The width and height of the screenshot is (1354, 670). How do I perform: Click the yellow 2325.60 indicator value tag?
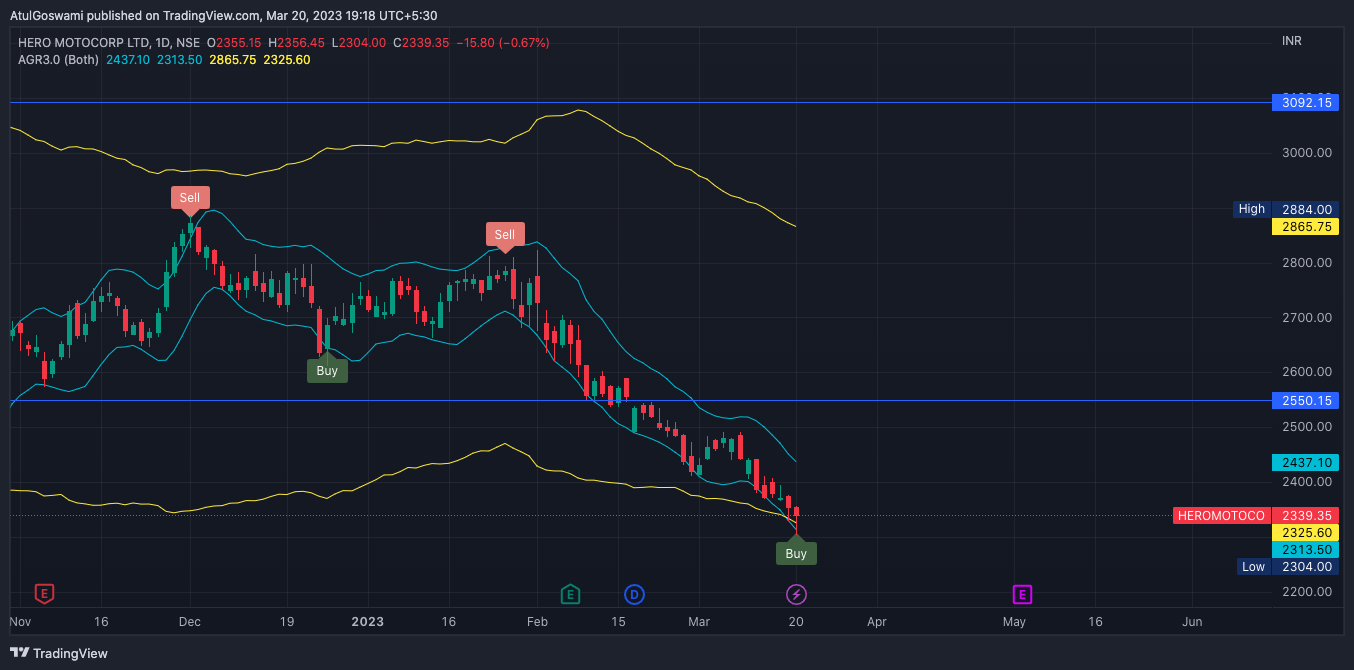(1304, 533)
